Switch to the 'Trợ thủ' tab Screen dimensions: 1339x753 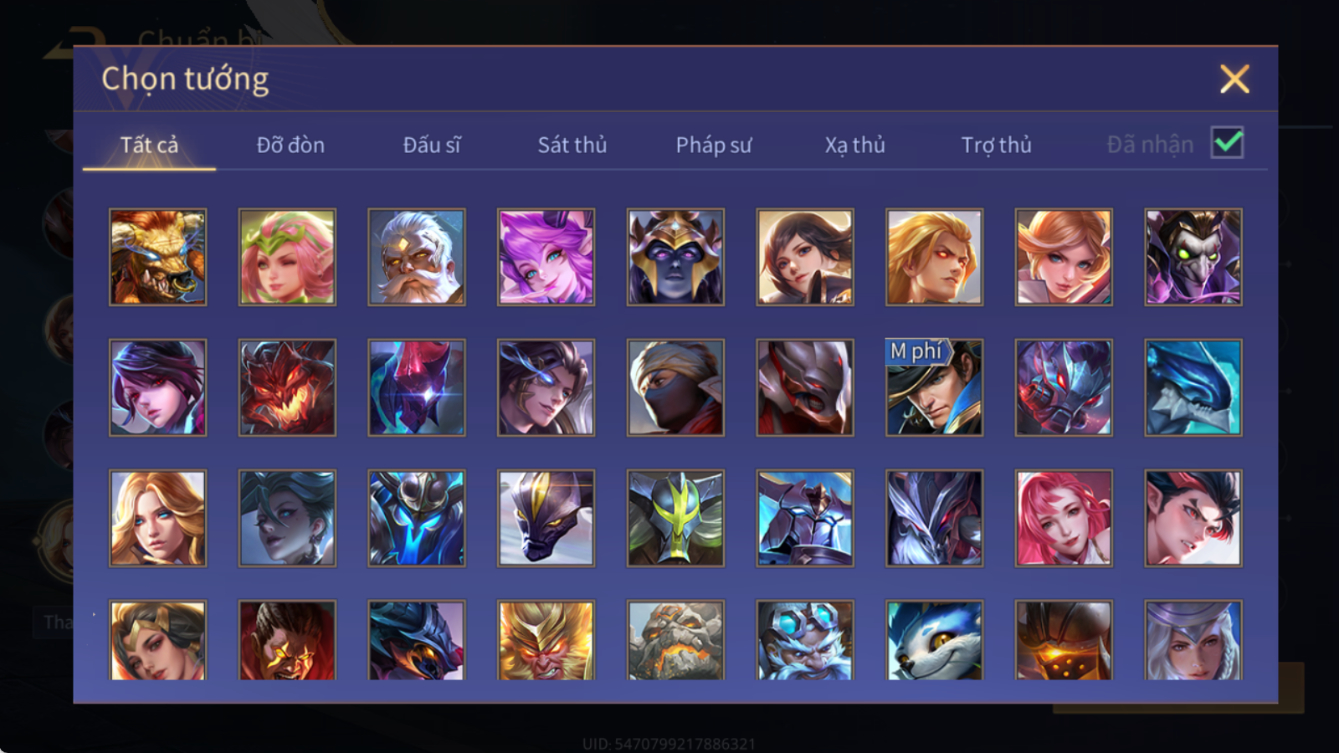[x=996, y=145]
